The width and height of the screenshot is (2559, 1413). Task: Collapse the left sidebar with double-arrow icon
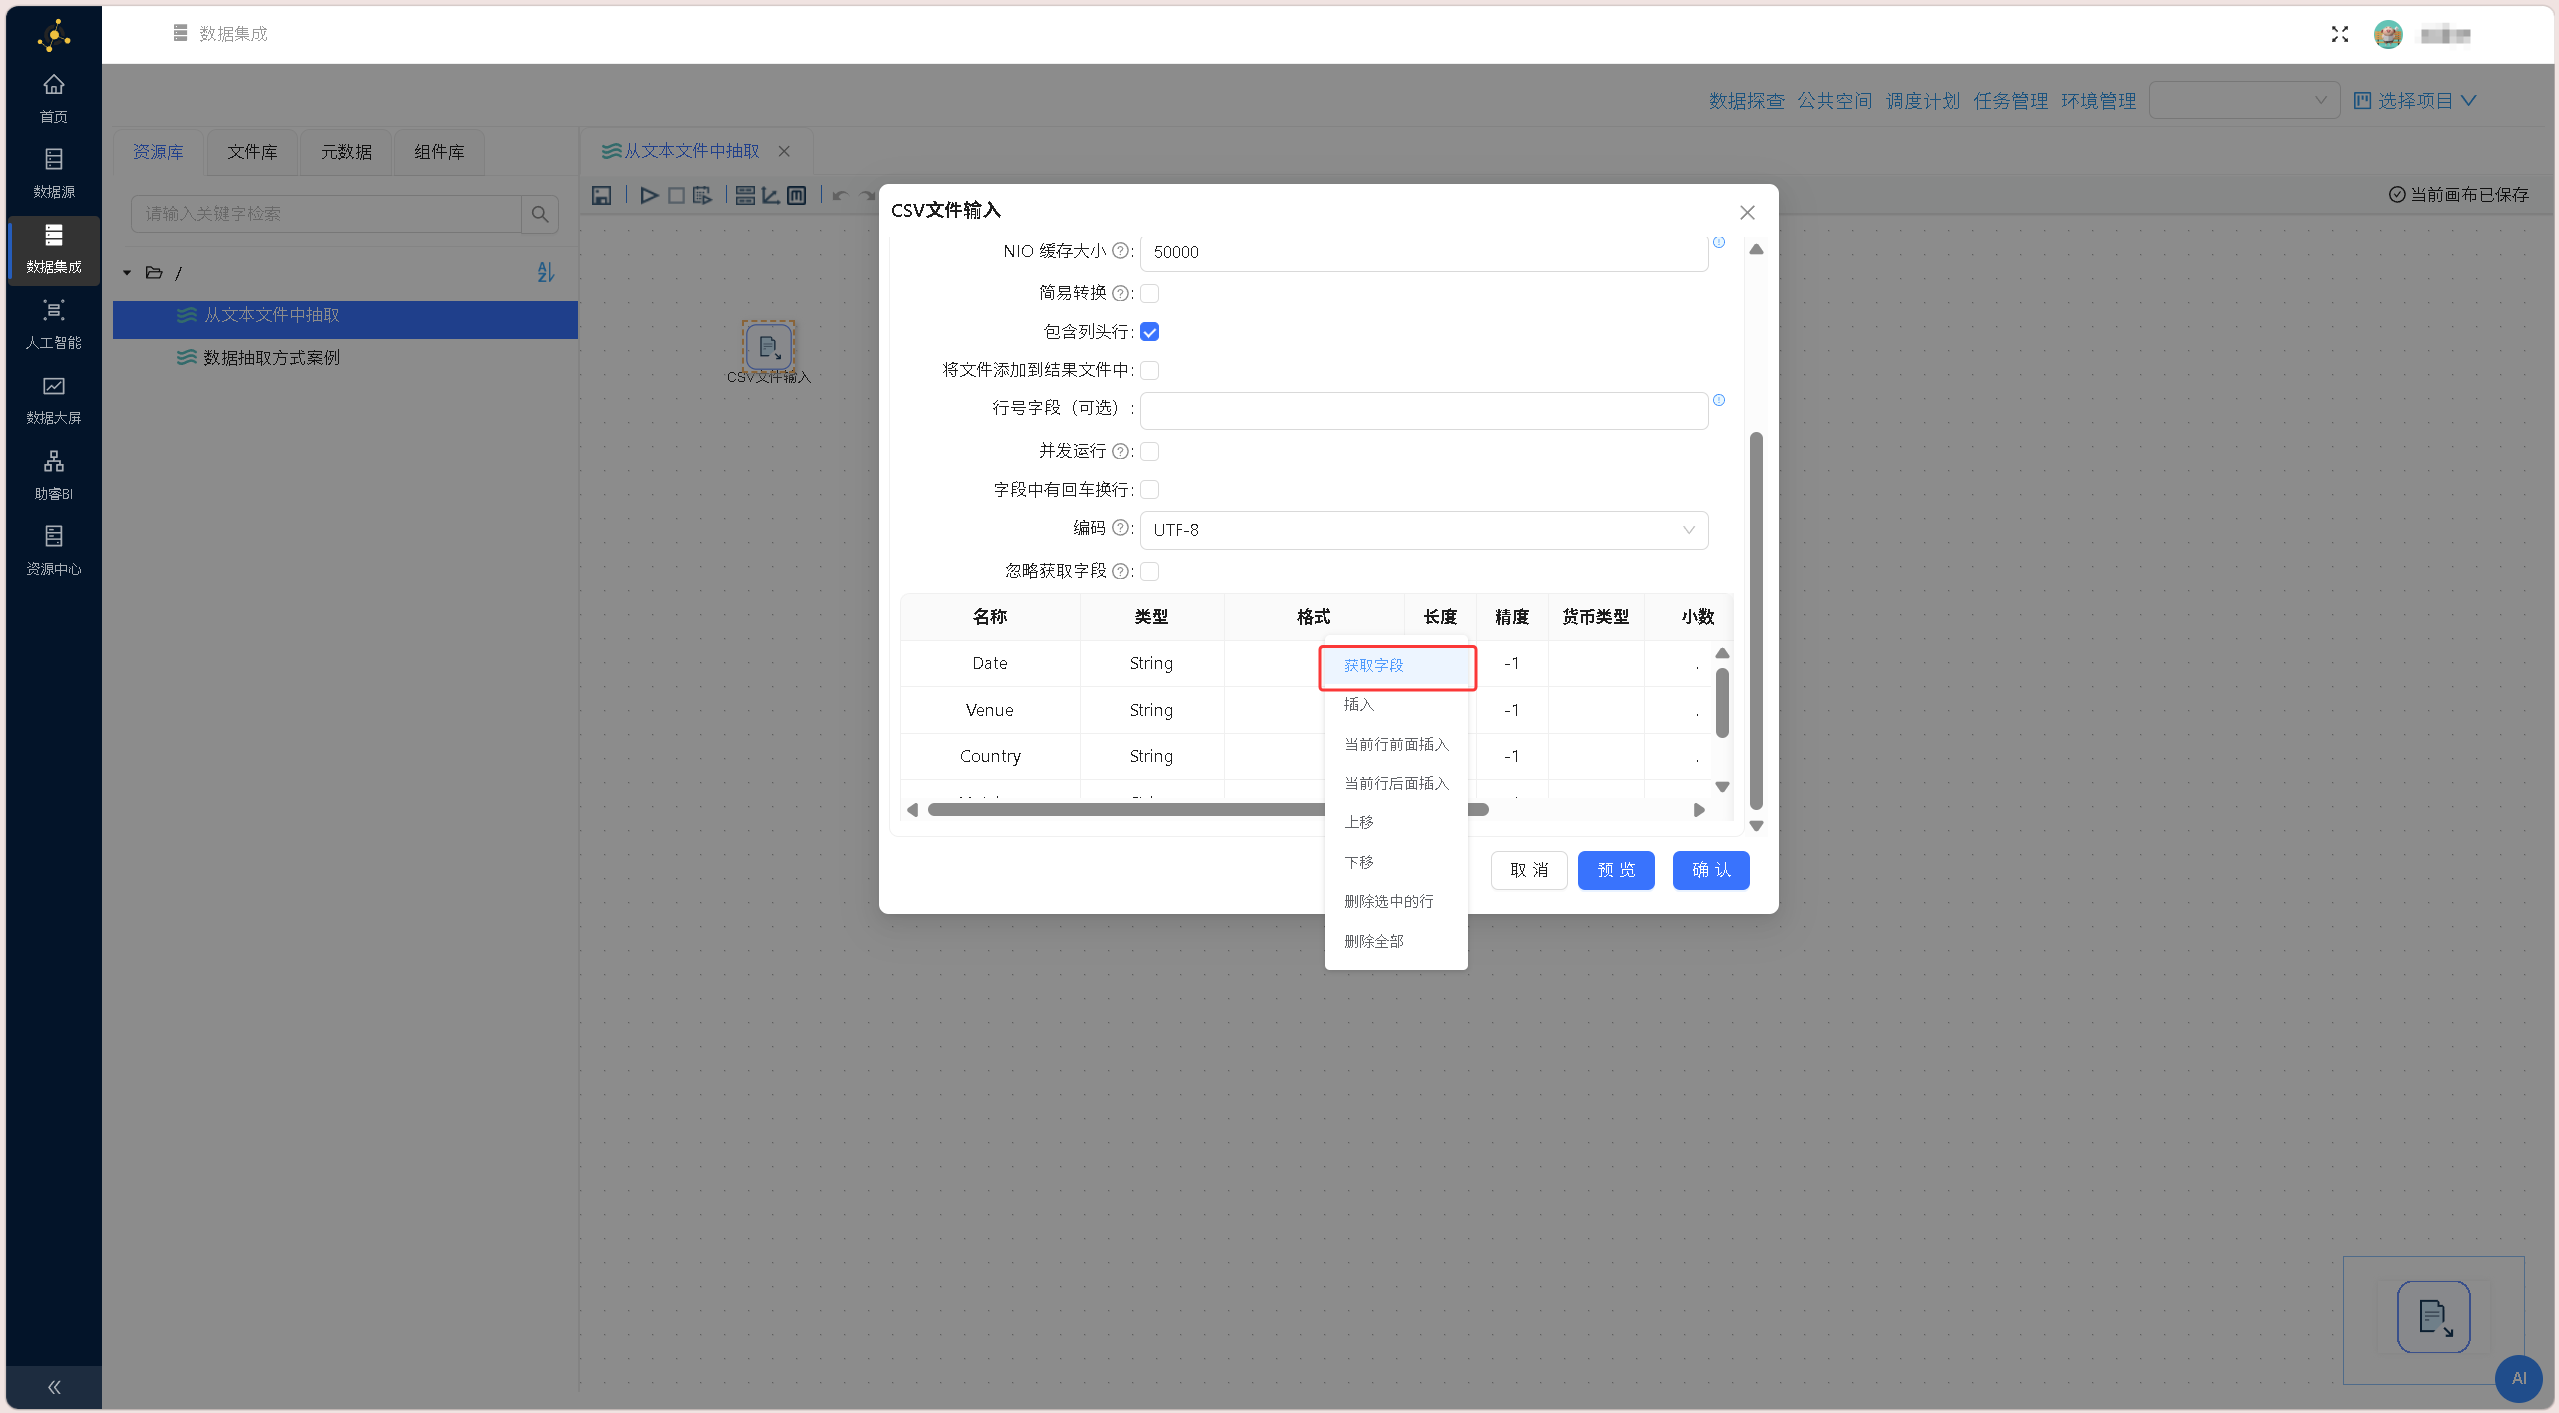pos(54,1387)
